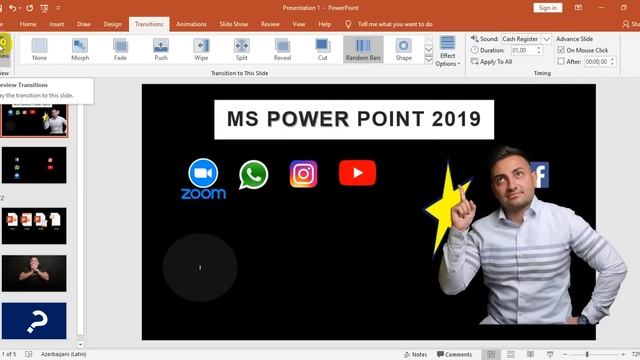Image resolution: width=640 pixels, height=360 pixels.
Task: Click the zoom slider handle
Action: 587,354
